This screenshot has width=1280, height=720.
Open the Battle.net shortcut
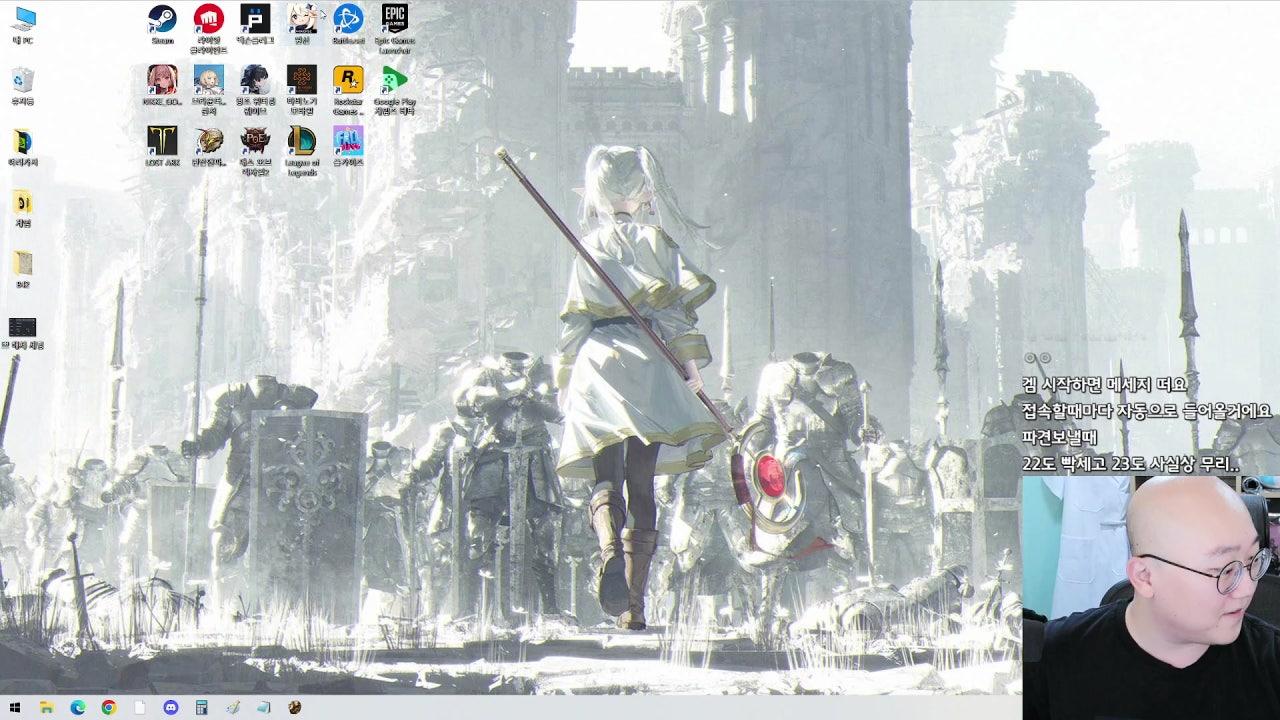(348, 24)
